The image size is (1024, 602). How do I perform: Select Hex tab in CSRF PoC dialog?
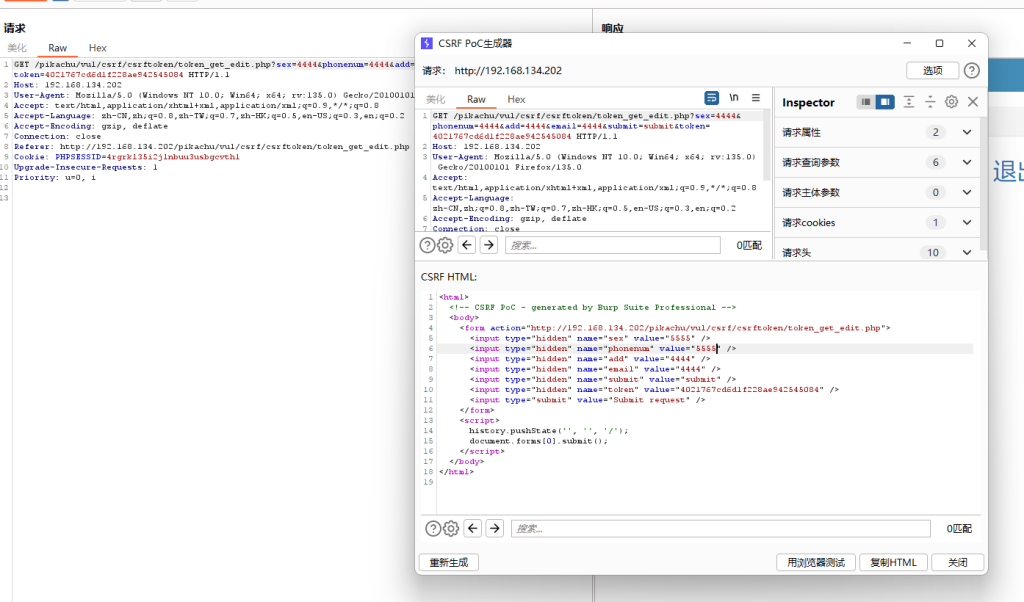point(516,99)
